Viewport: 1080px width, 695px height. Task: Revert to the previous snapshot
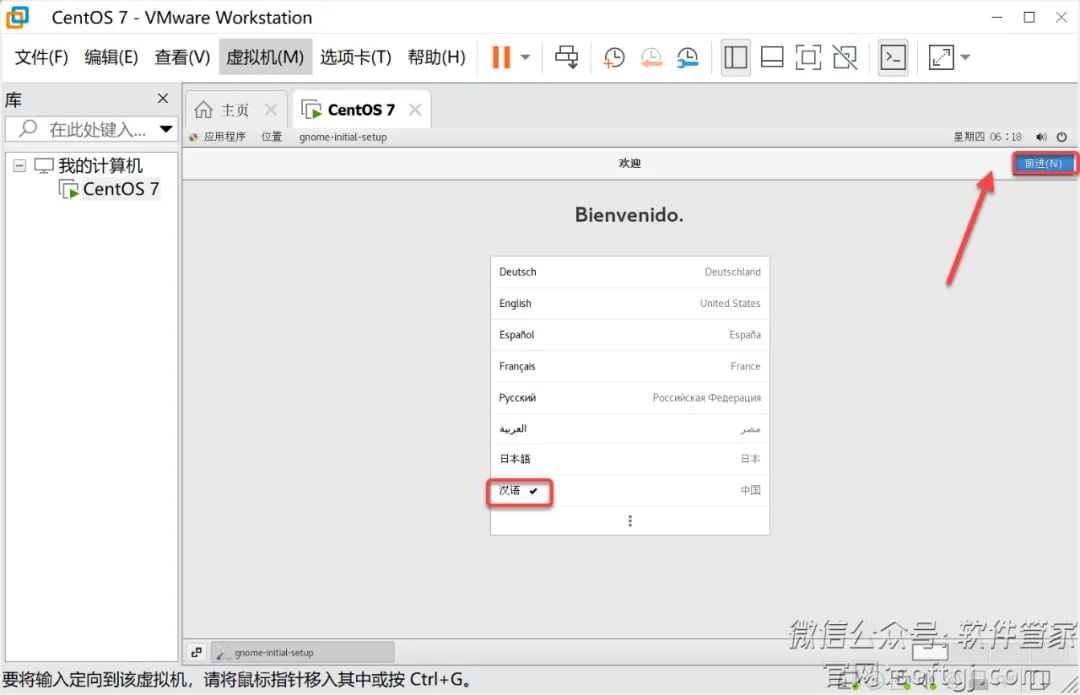(x=650, y=57)
